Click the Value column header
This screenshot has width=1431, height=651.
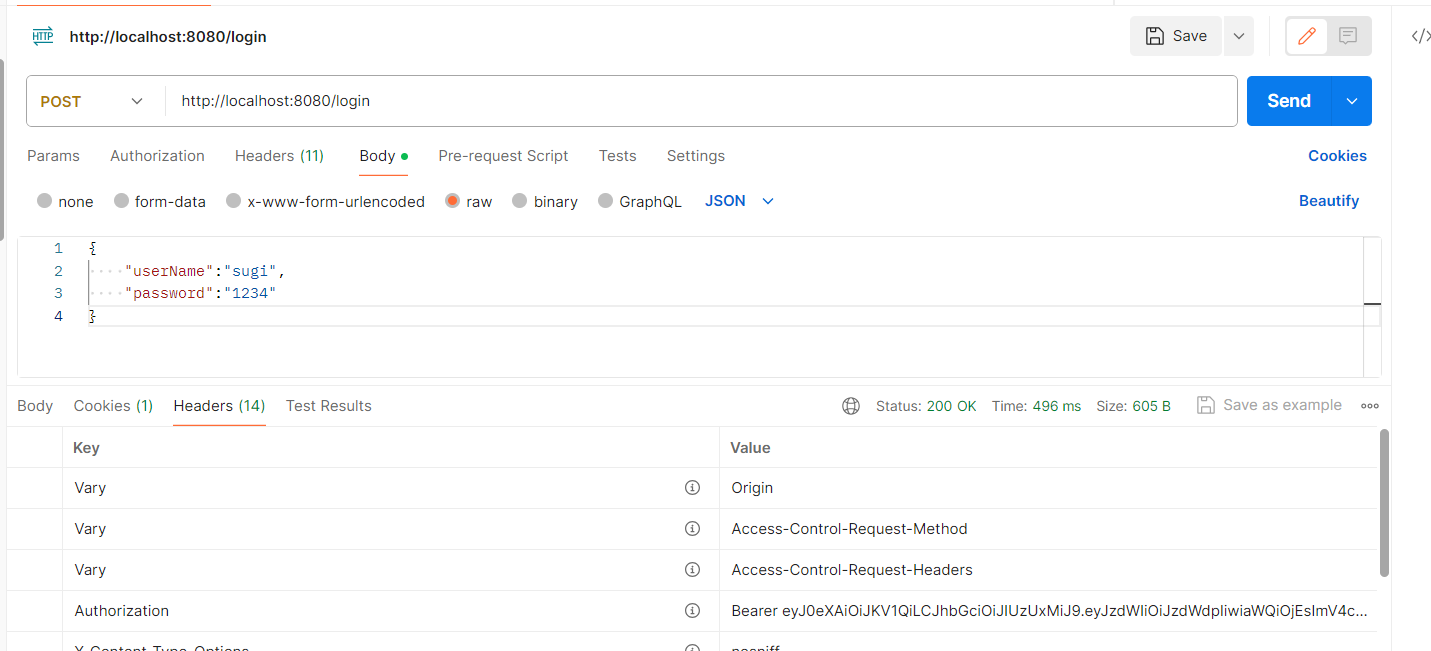click(1049, 448)
